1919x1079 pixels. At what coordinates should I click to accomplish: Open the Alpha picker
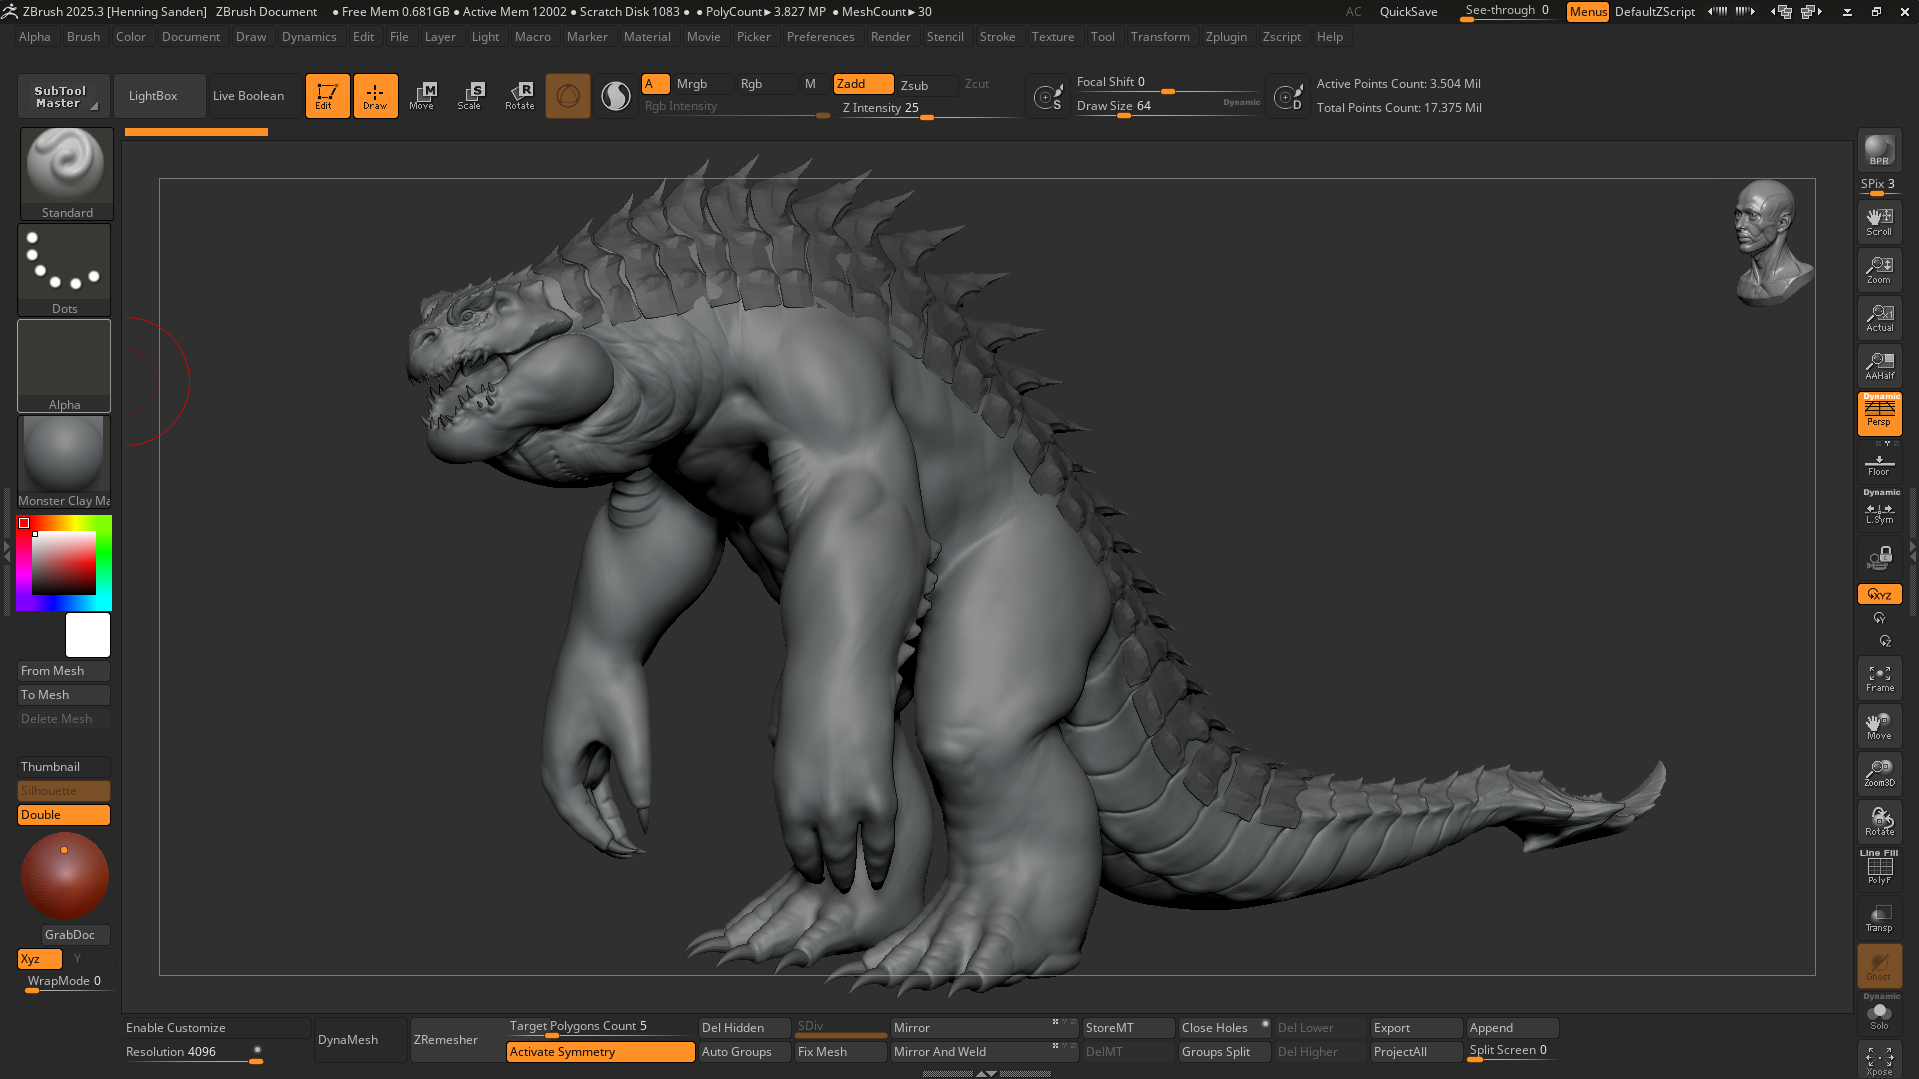tap(64, 366)
